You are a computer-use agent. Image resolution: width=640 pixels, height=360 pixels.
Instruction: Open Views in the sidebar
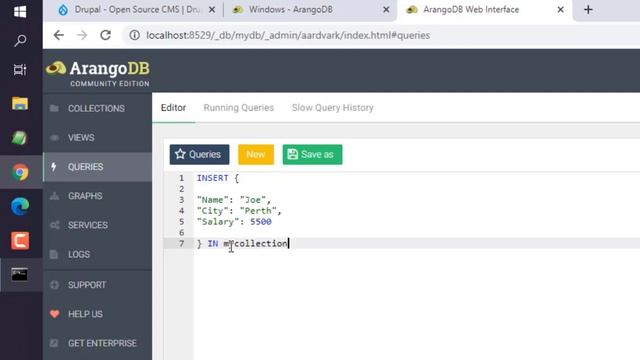(97, 138)
